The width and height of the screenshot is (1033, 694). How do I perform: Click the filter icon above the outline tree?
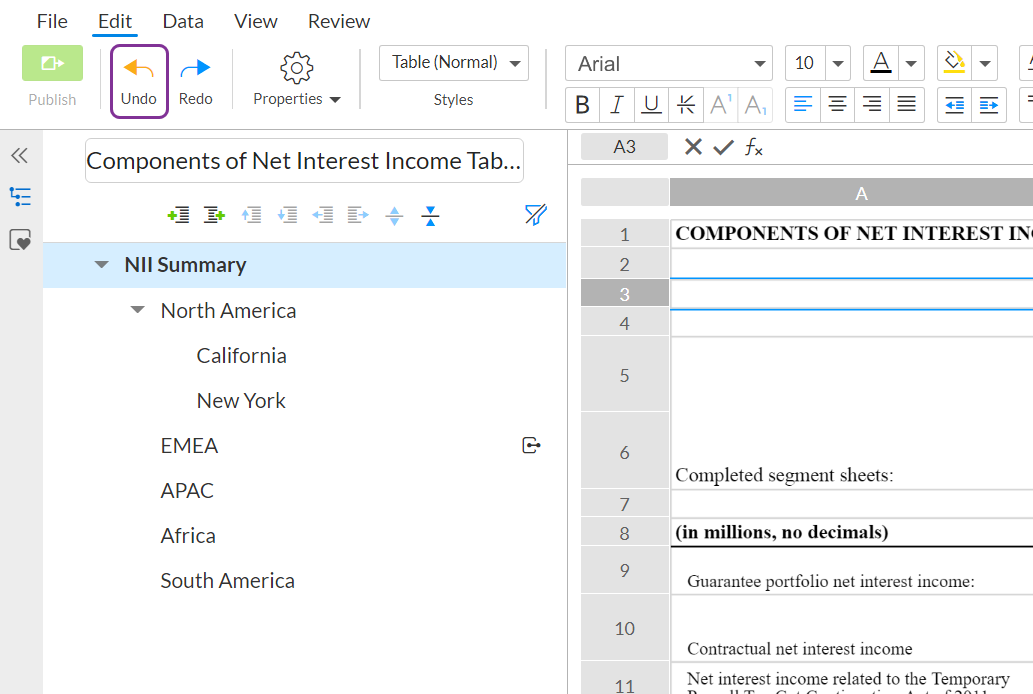coord(536,214)
